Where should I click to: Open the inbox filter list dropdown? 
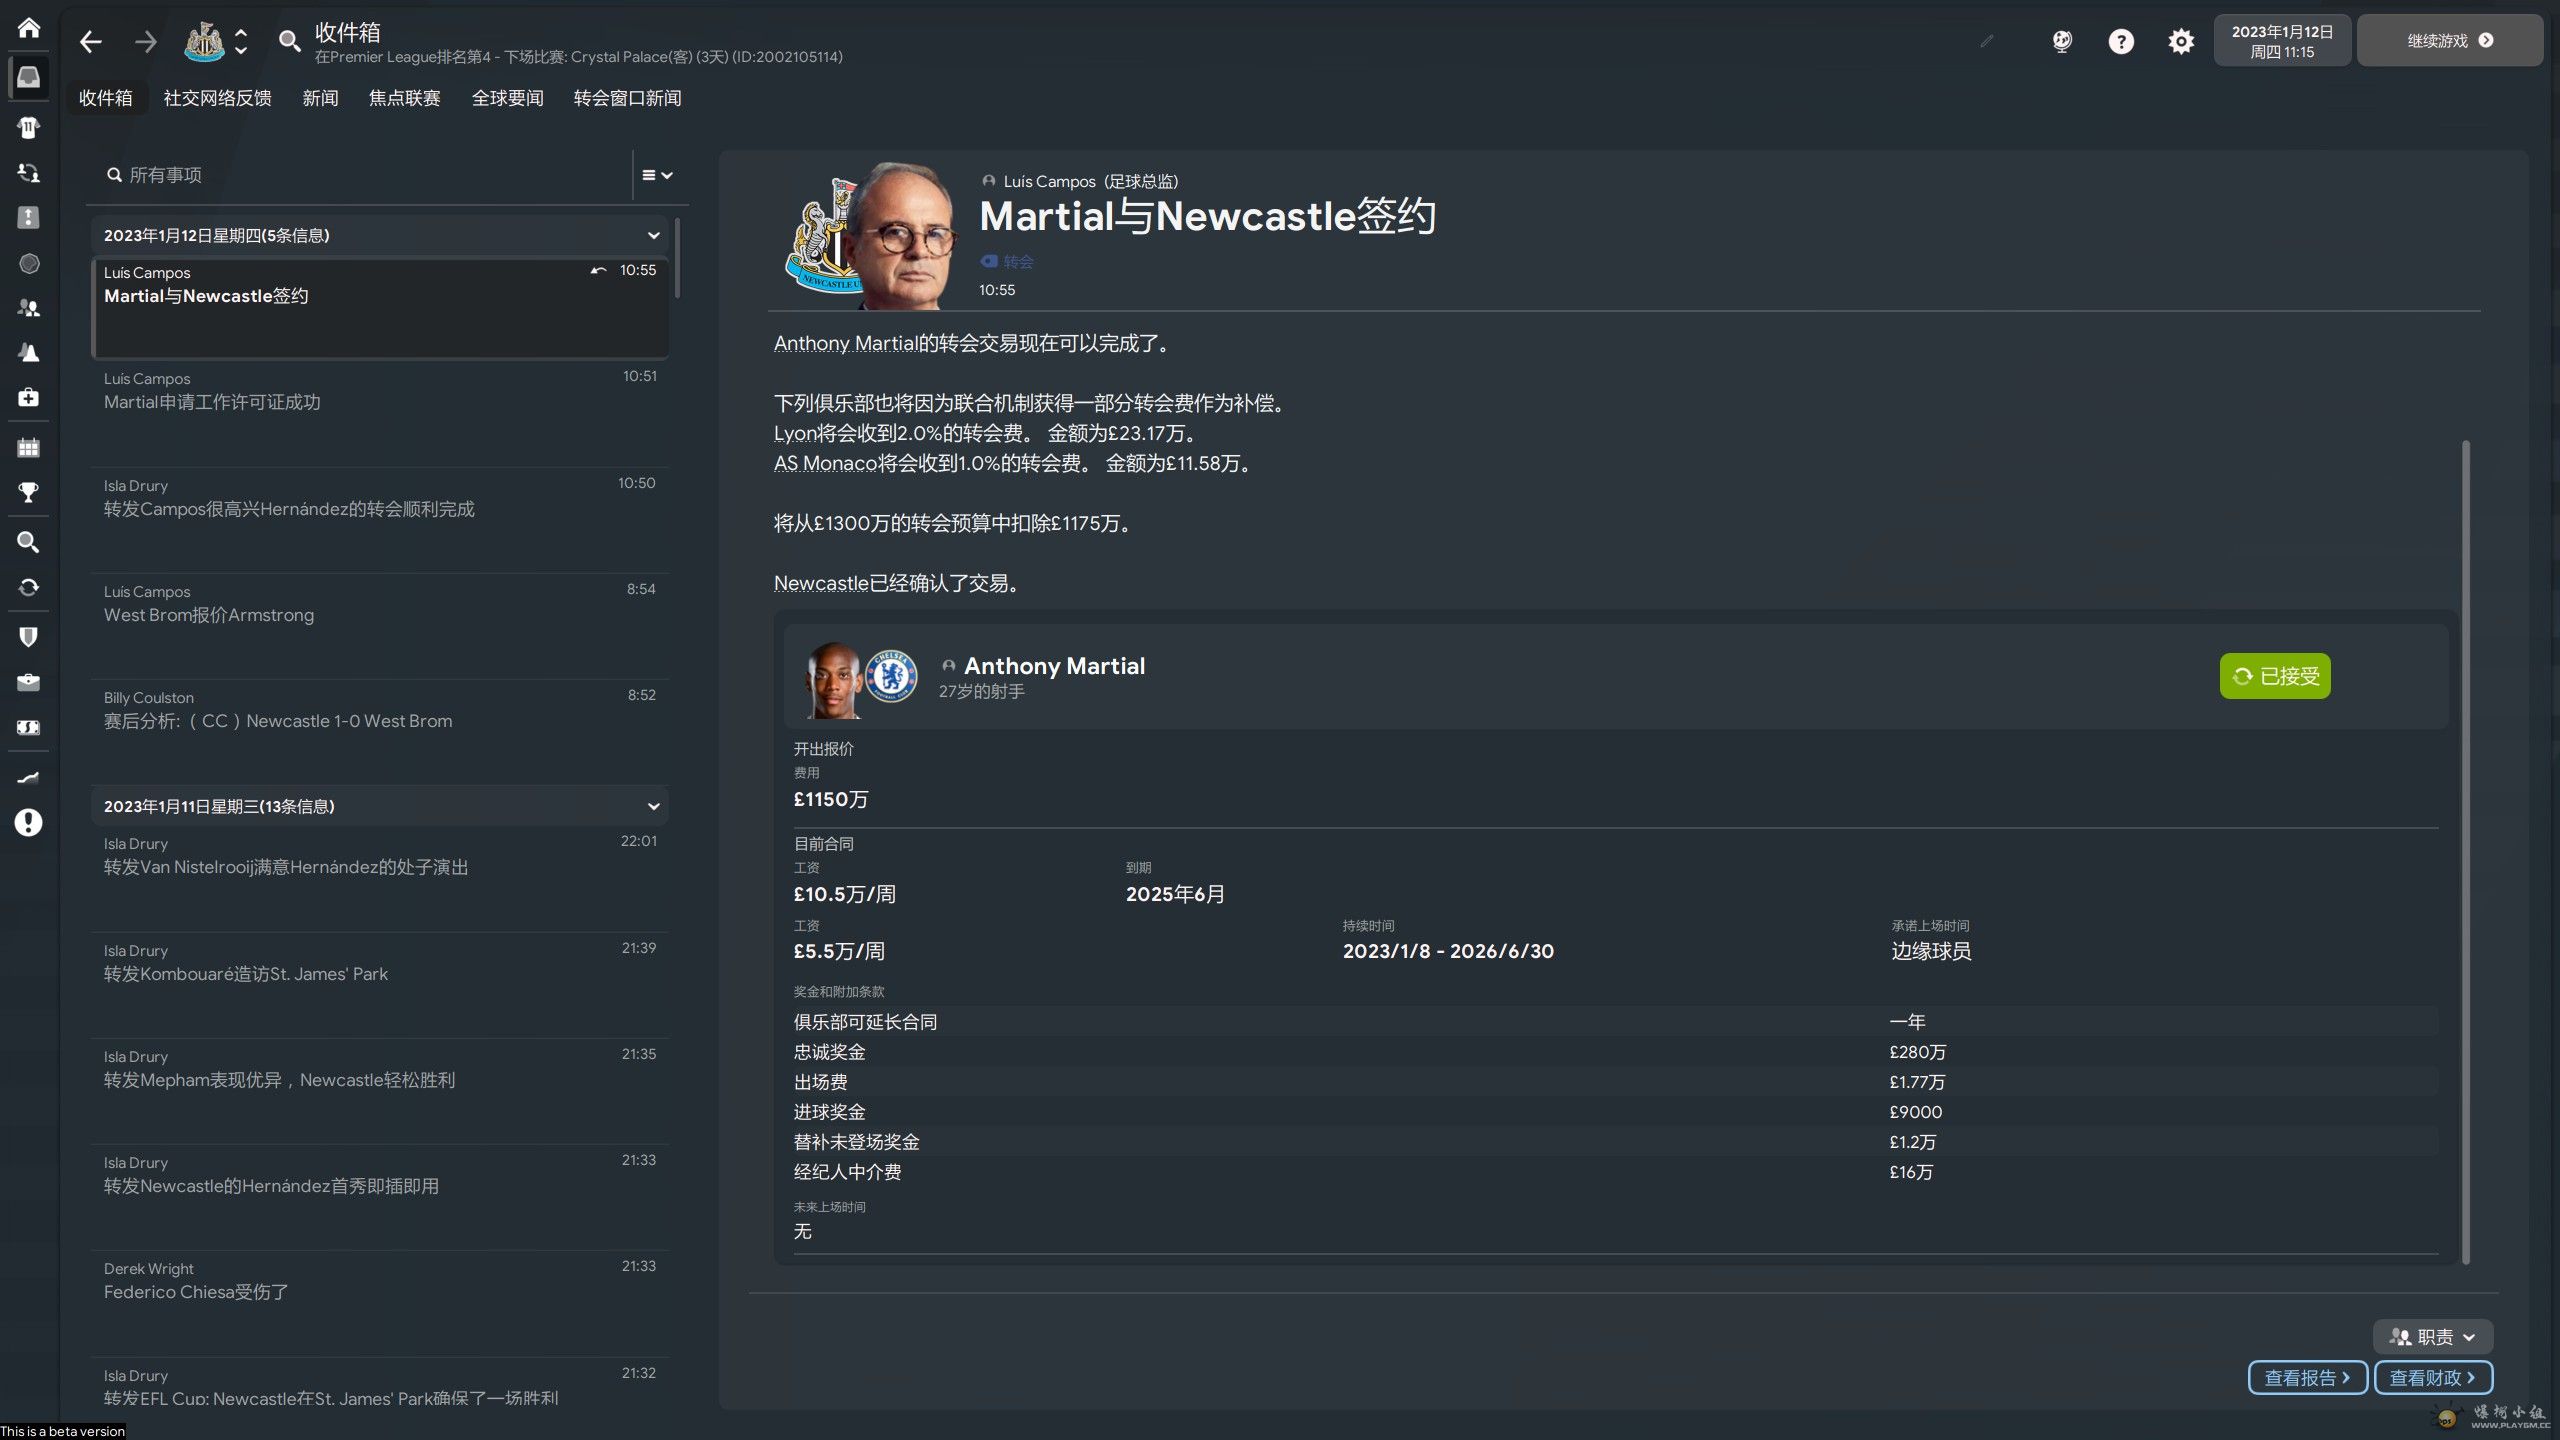[657, 175]
